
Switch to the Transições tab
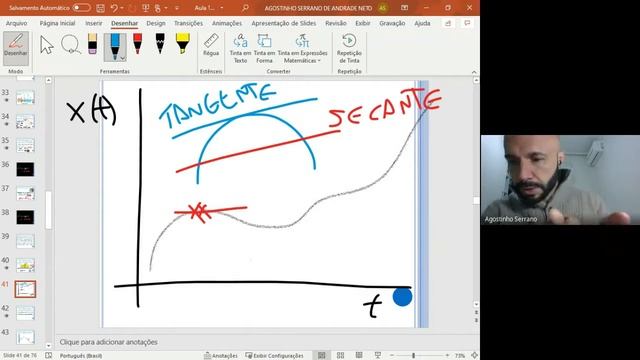point(189,23)
